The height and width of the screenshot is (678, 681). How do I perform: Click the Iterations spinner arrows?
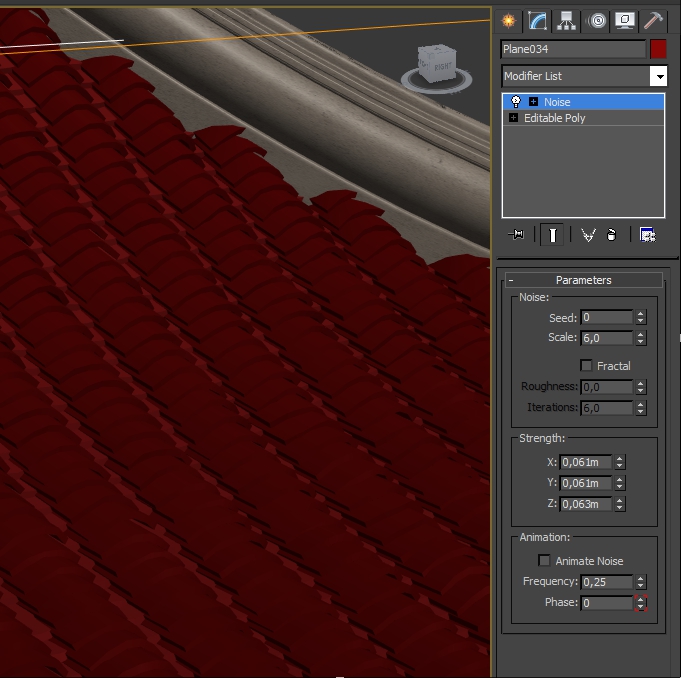pos(641,408)
